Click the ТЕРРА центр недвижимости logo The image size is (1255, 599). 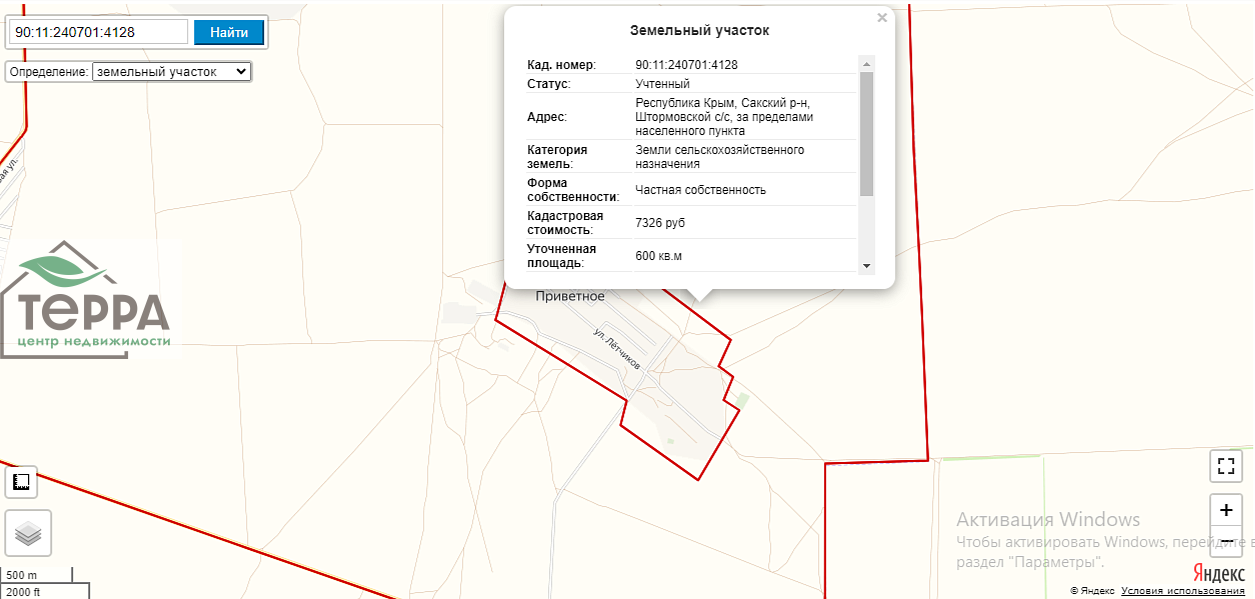tap(87, 300)
